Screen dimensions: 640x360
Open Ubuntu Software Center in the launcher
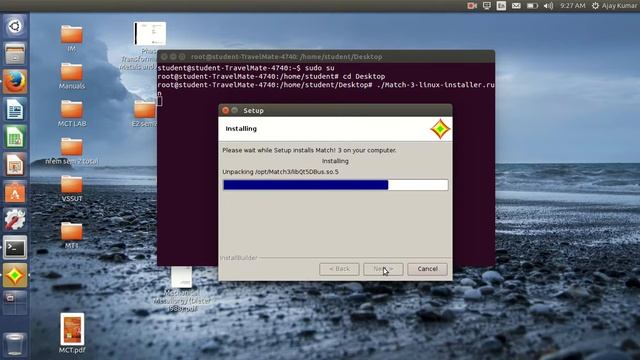[15, 192]
